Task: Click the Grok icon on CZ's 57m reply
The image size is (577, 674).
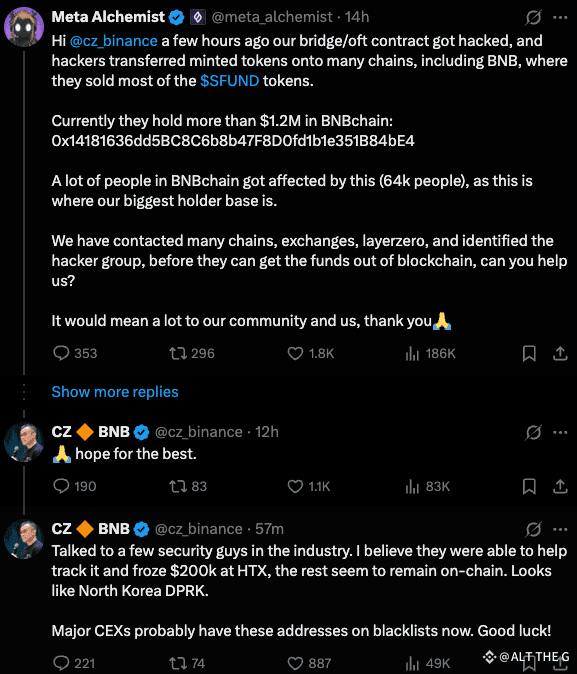Action: pyautogui.click(x=533, y=529)
